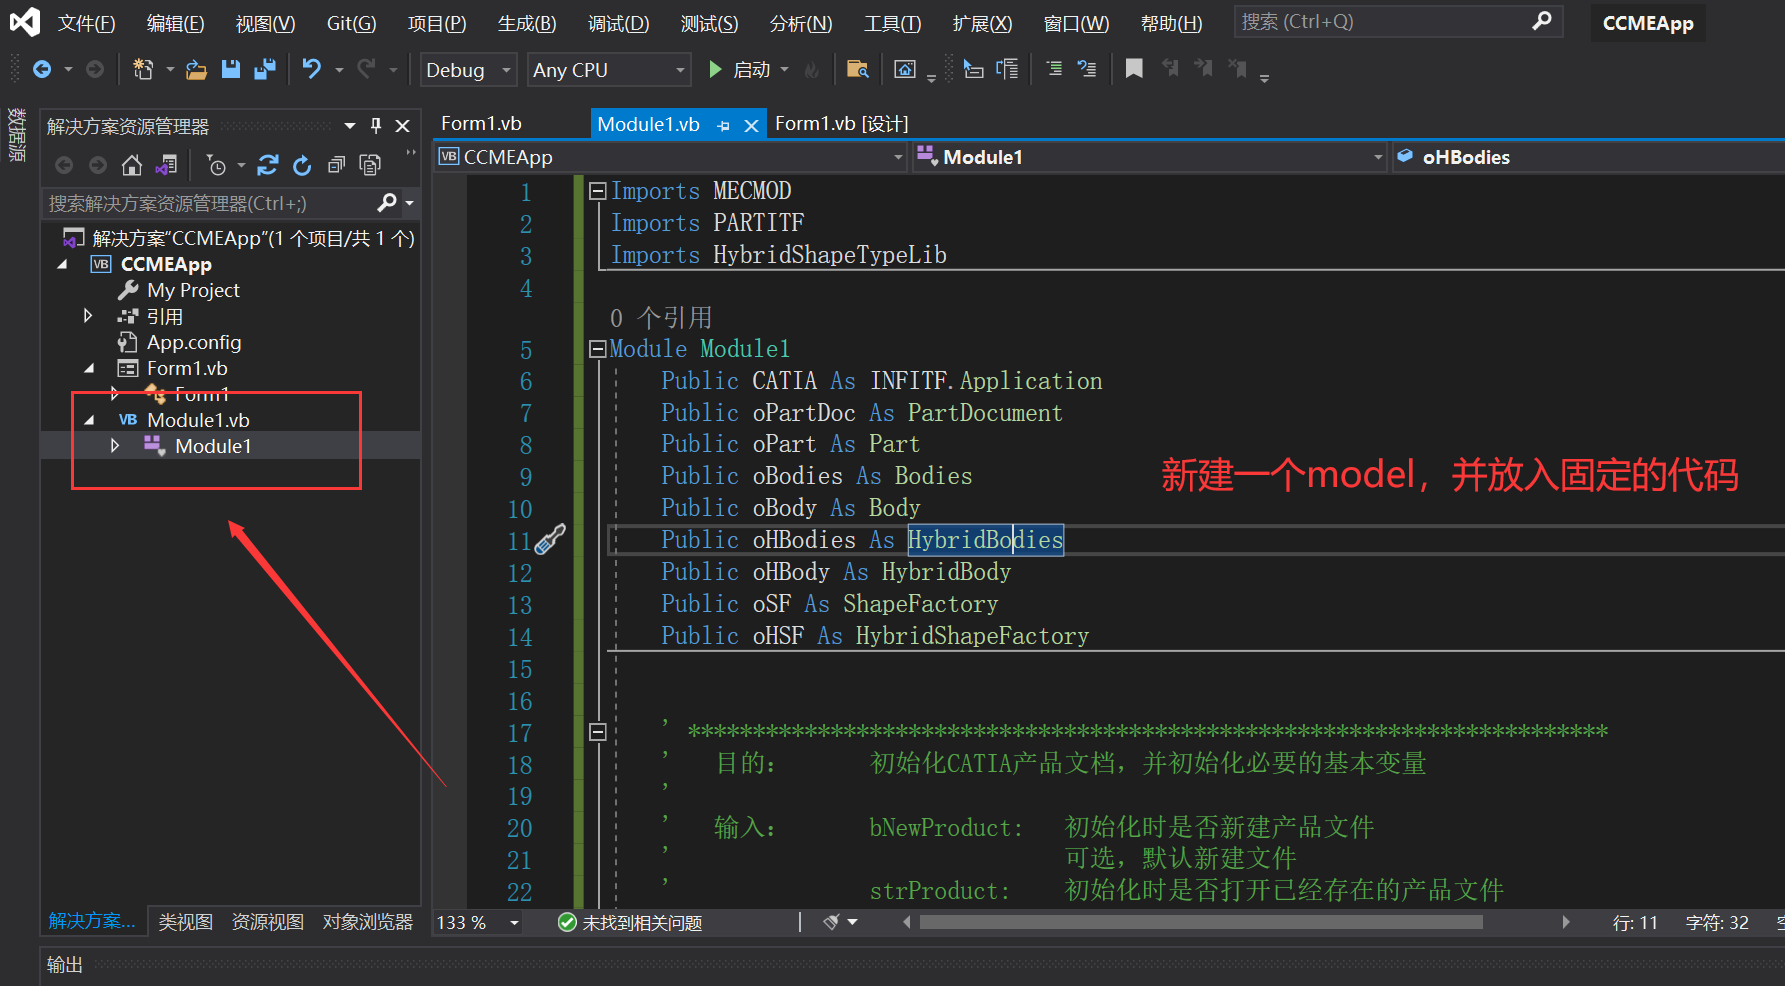Image resolution: width=1785 pixels, height=986 pixels.
Task: Click the New Project toolbar icon
Action: 143,69
